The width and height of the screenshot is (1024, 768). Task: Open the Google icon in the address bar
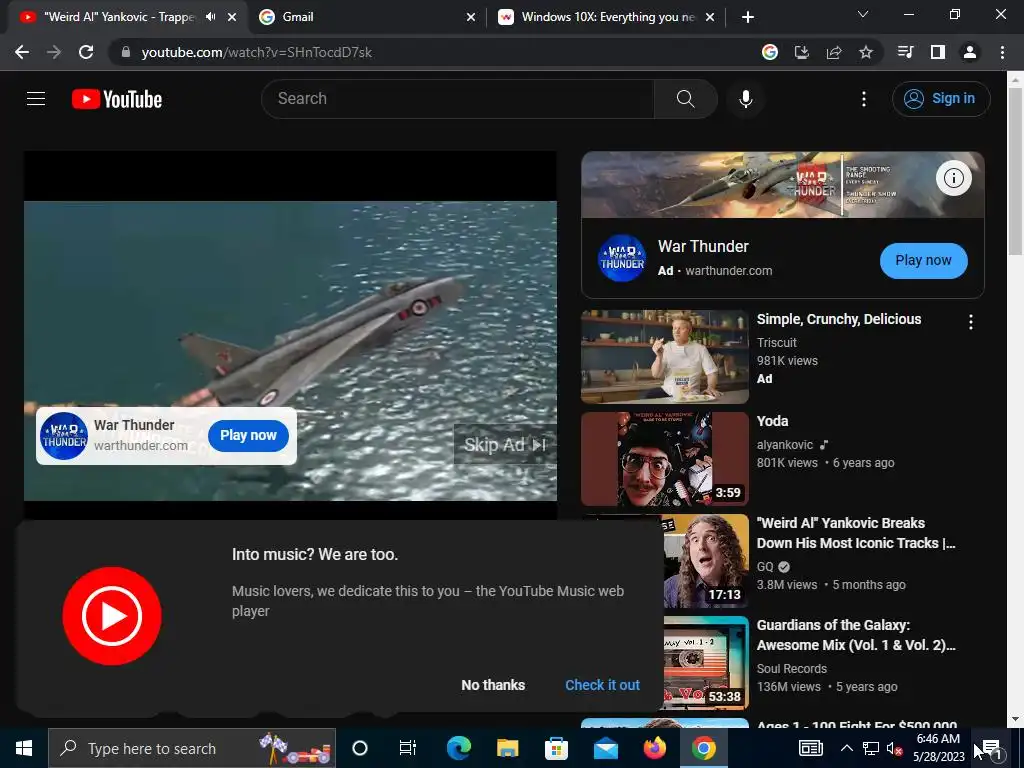770,52
